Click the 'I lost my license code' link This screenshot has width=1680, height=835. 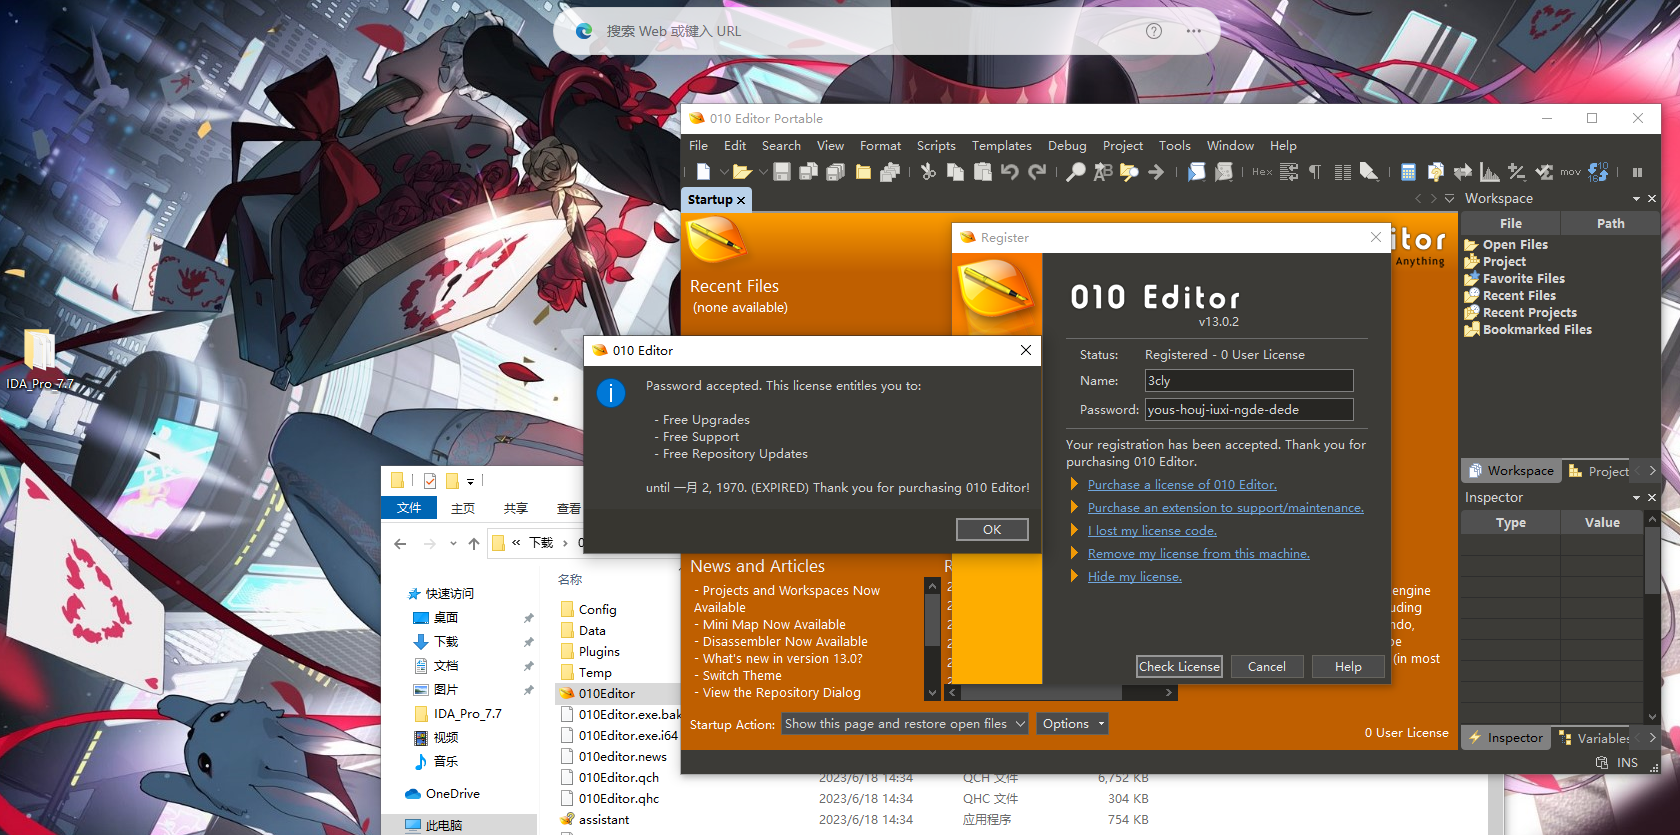click(x=1152, y=531)
